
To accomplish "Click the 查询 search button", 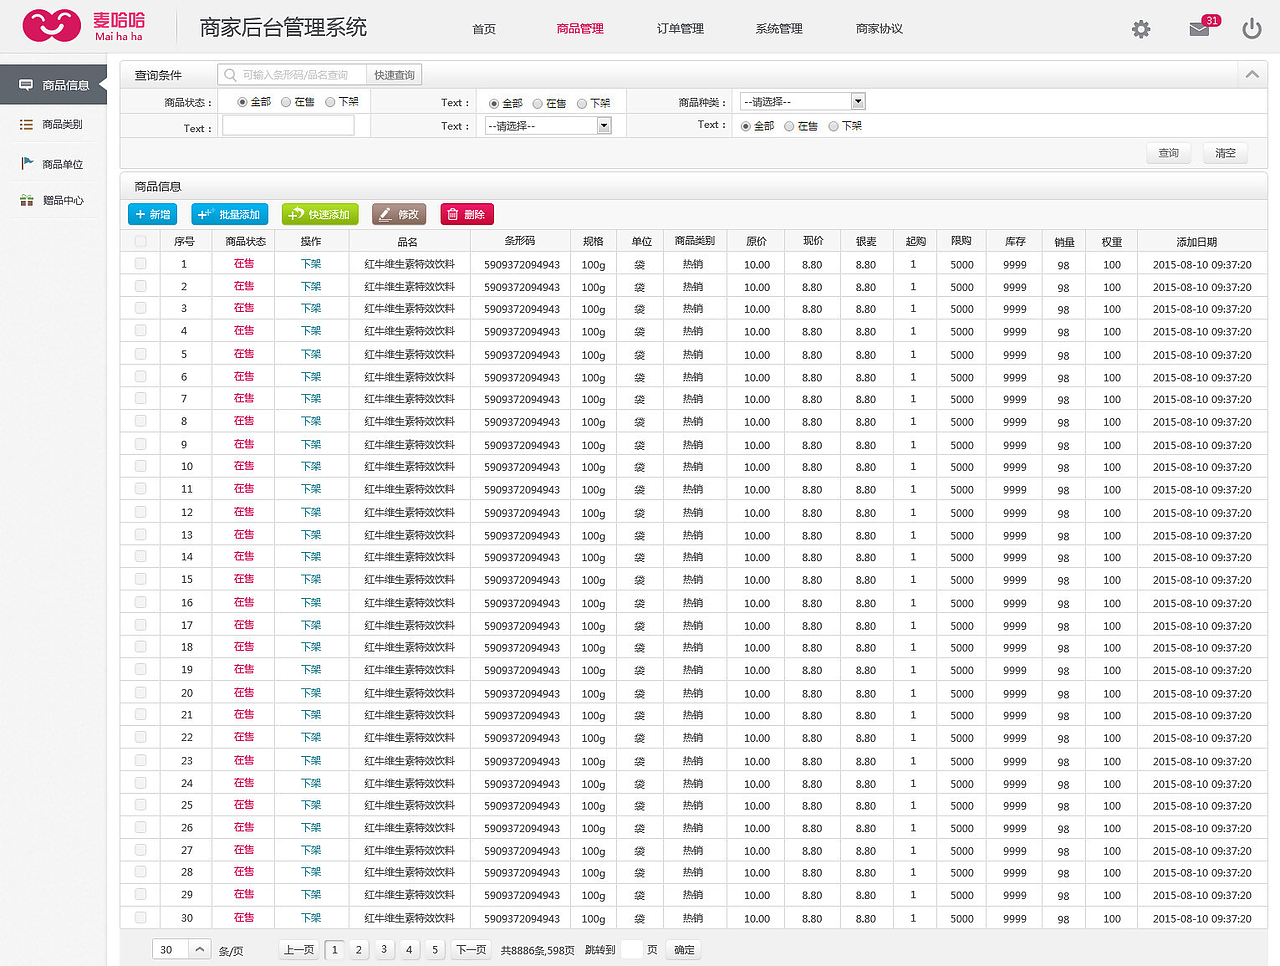I will pyautogui.click(x=1168, y=153).
